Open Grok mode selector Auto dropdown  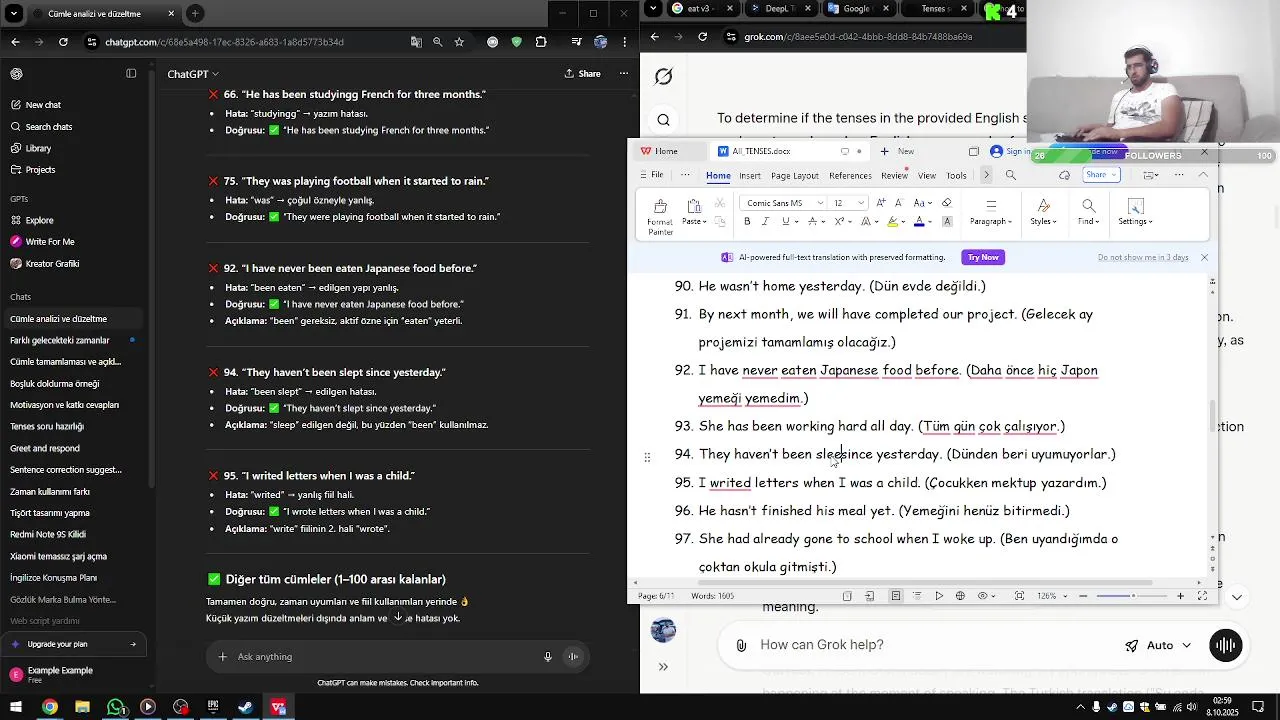(x=1159, y=646)
